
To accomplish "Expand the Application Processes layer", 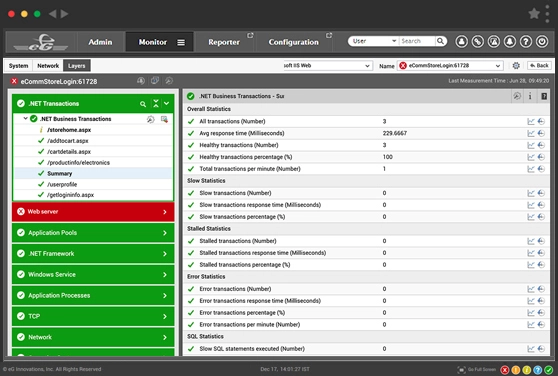I will pos(93,296).
